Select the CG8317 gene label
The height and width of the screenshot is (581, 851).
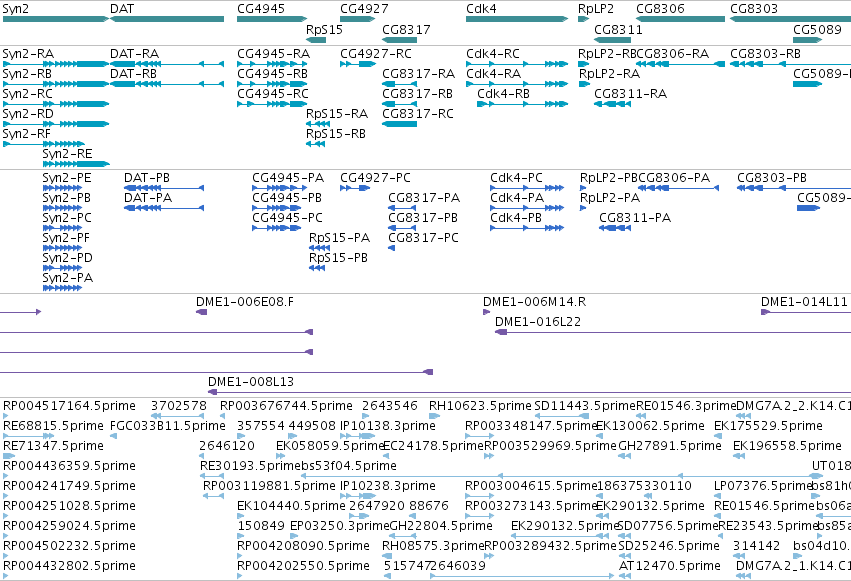coord(406,30)
